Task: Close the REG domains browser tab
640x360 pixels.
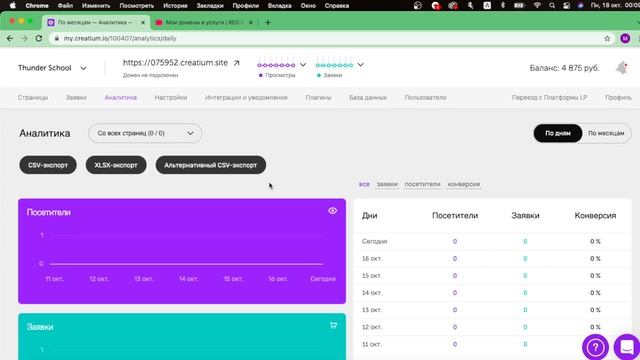Action: coord(251,22)
